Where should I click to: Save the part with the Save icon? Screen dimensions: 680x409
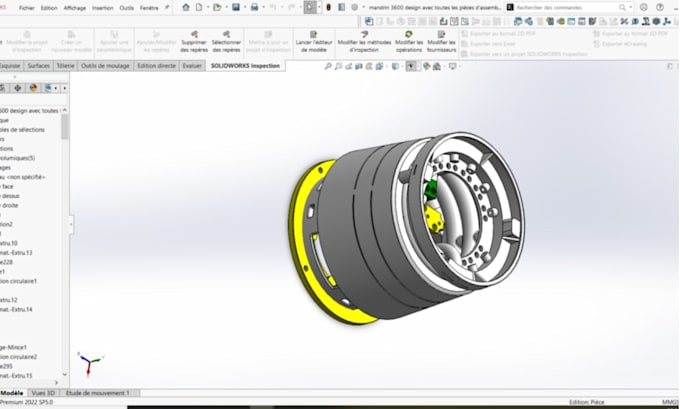[x=236, y=7]
